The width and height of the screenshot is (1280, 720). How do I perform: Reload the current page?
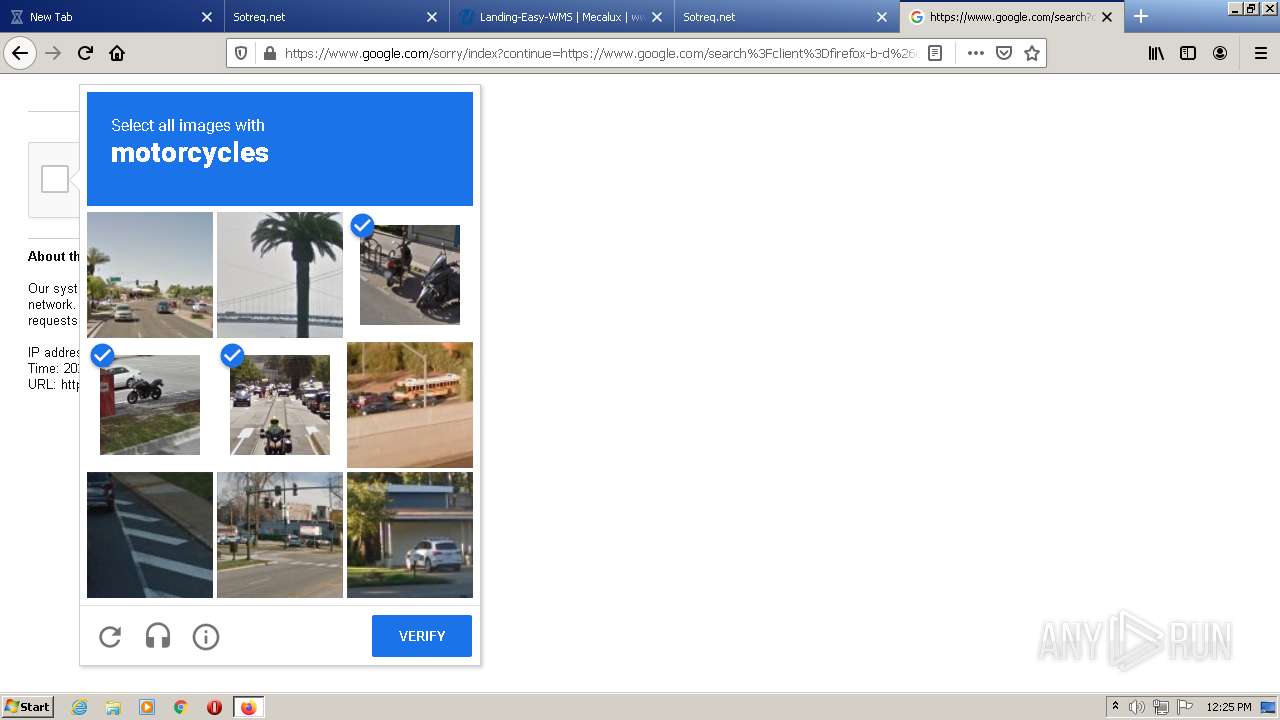point(85,53)
